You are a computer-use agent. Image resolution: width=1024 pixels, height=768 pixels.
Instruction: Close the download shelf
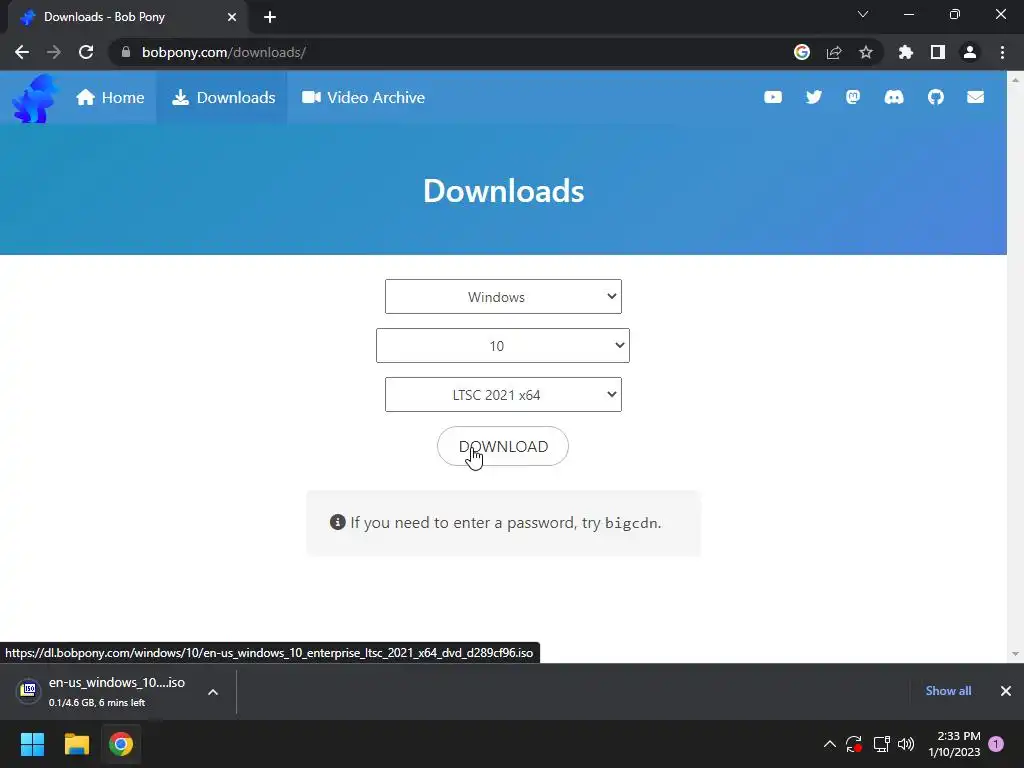[x=1006, y=691]
